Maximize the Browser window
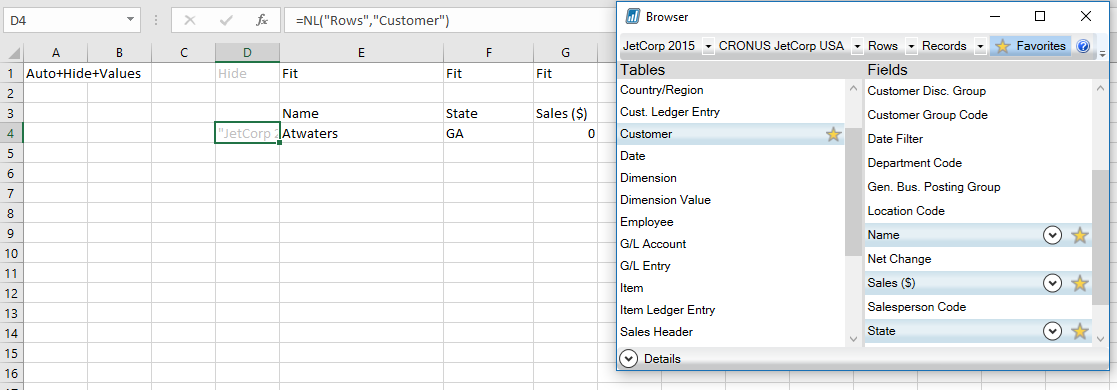This screenshot has height=390, width=1117. (1039, 16)
